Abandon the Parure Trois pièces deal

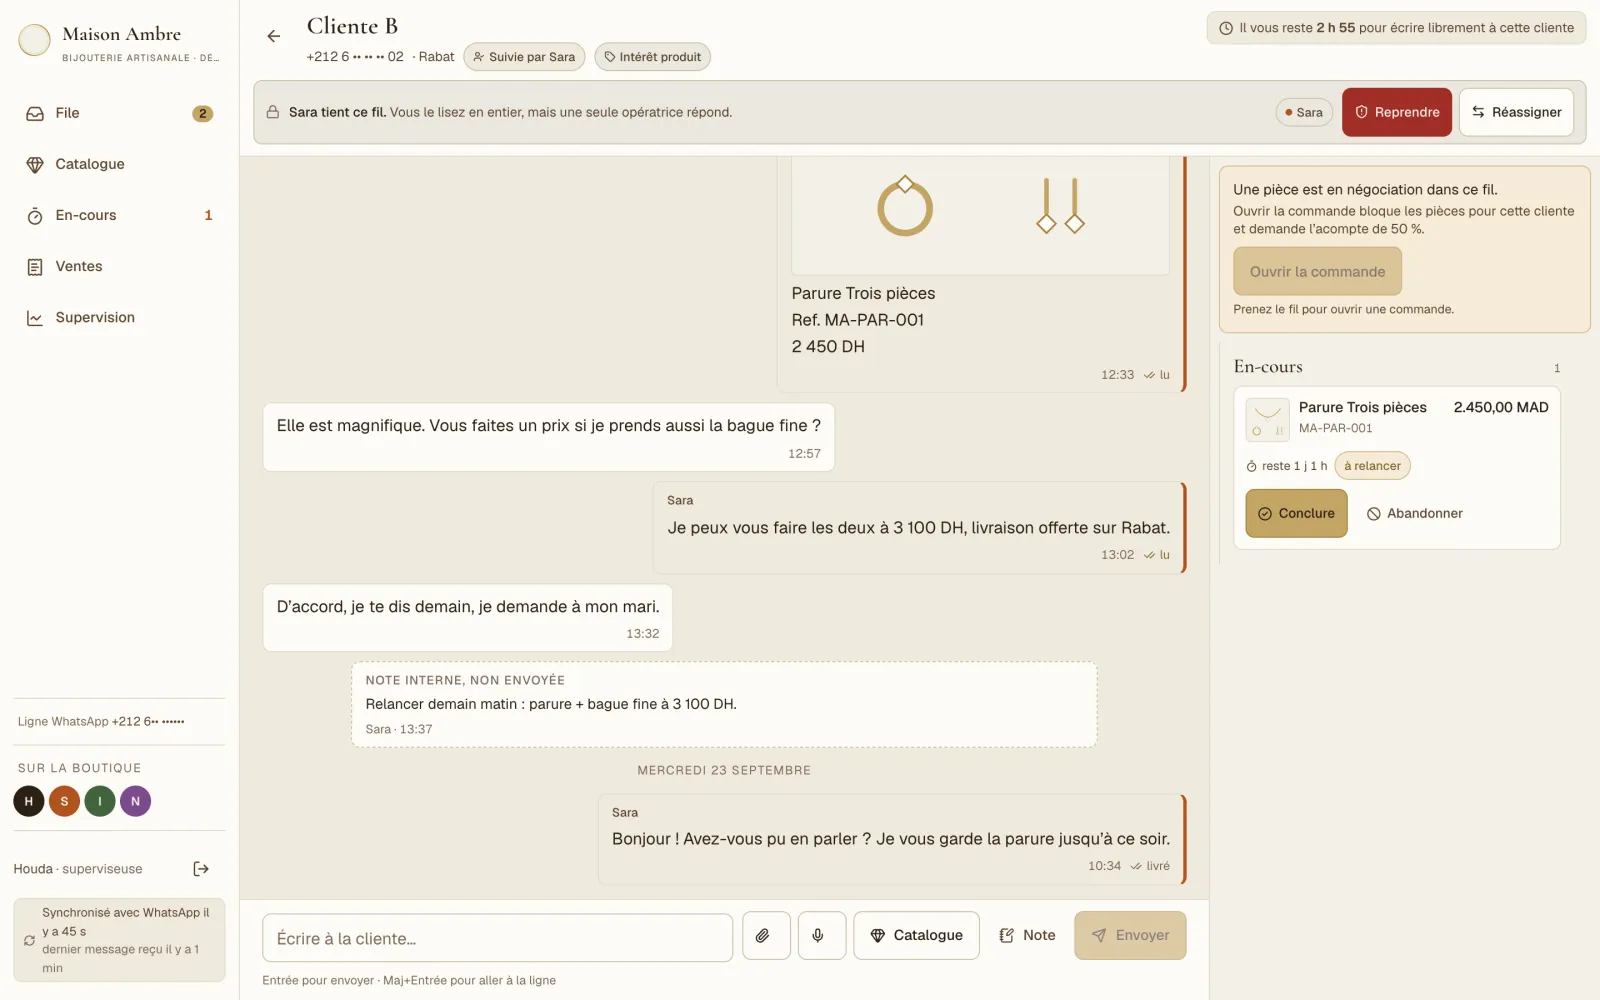point(1414,513)
